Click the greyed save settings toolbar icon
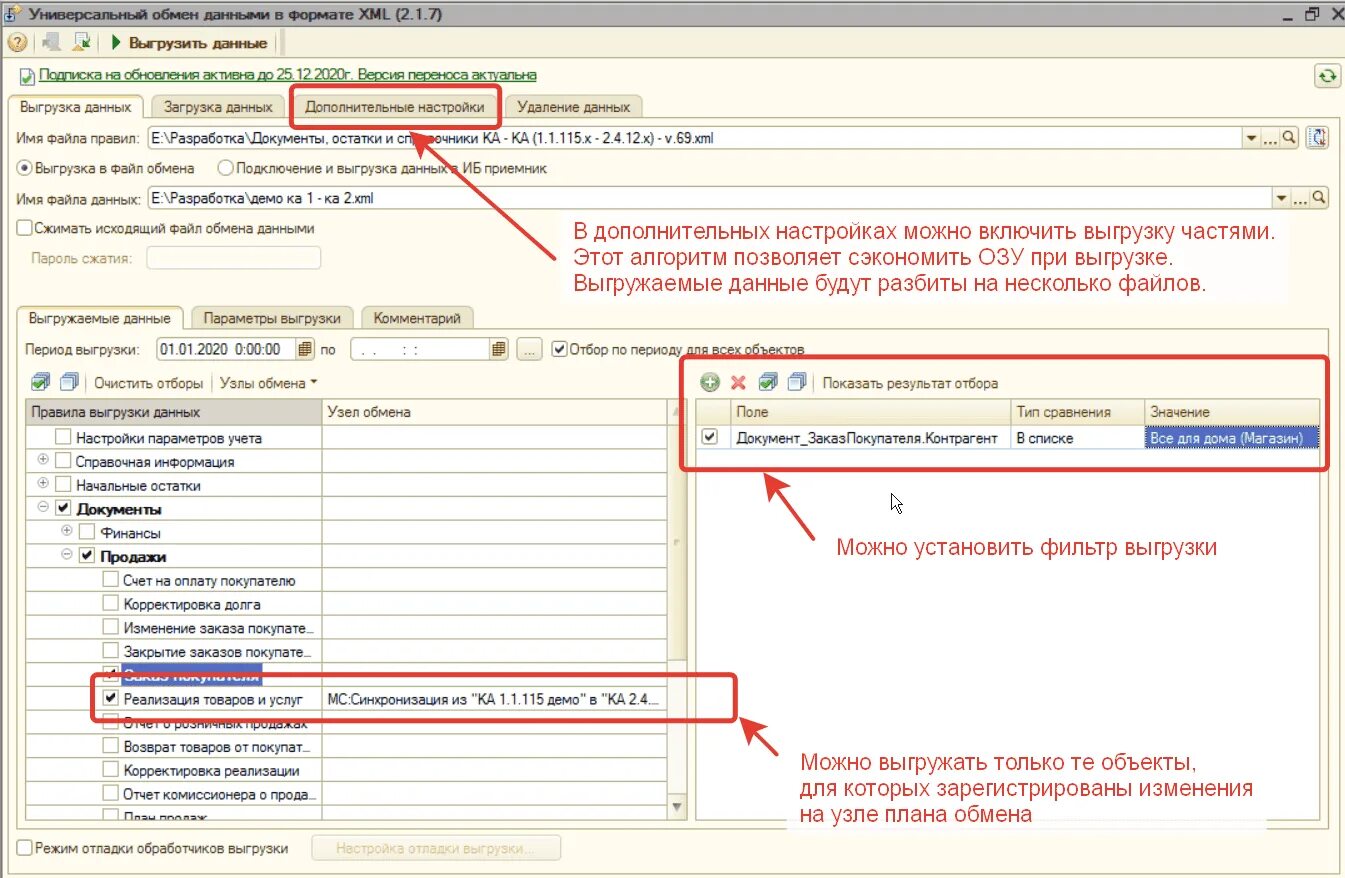 [x=52, y=43]
